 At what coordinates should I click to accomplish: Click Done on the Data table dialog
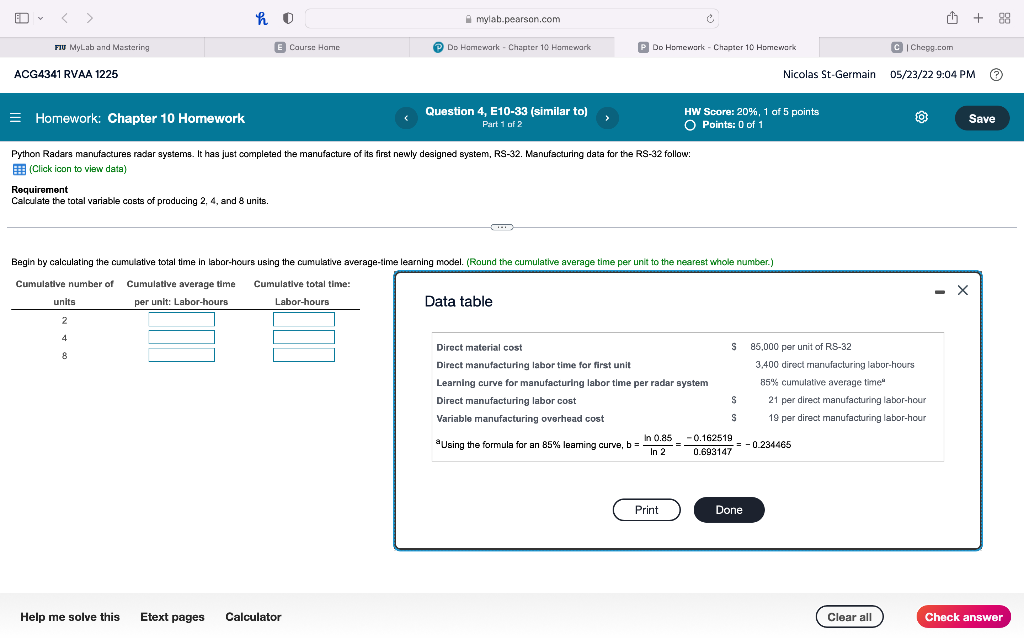[728, 509]
